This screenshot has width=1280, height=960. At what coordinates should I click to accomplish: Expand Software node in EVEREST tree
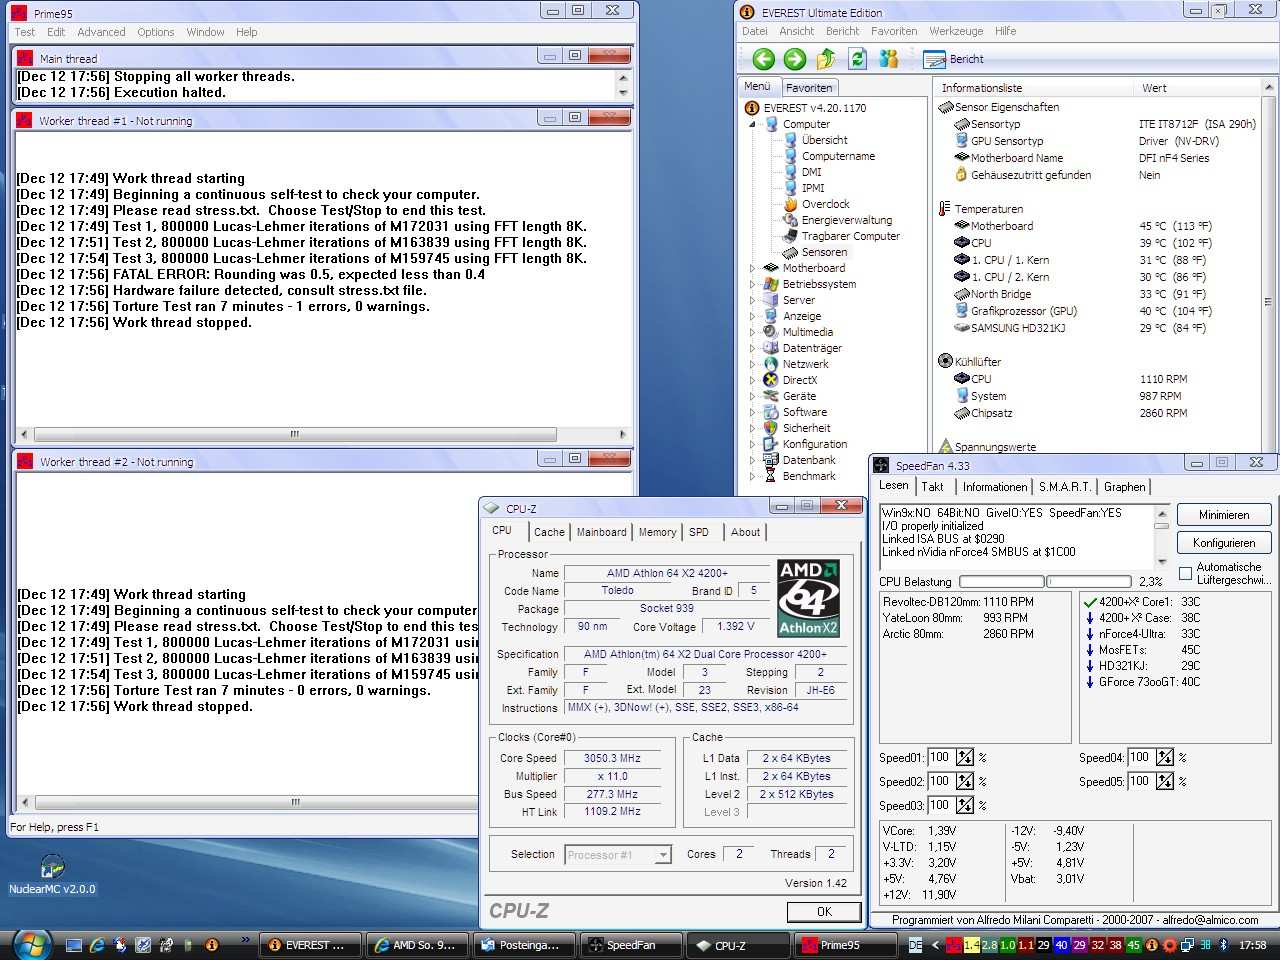click(753, 412)
